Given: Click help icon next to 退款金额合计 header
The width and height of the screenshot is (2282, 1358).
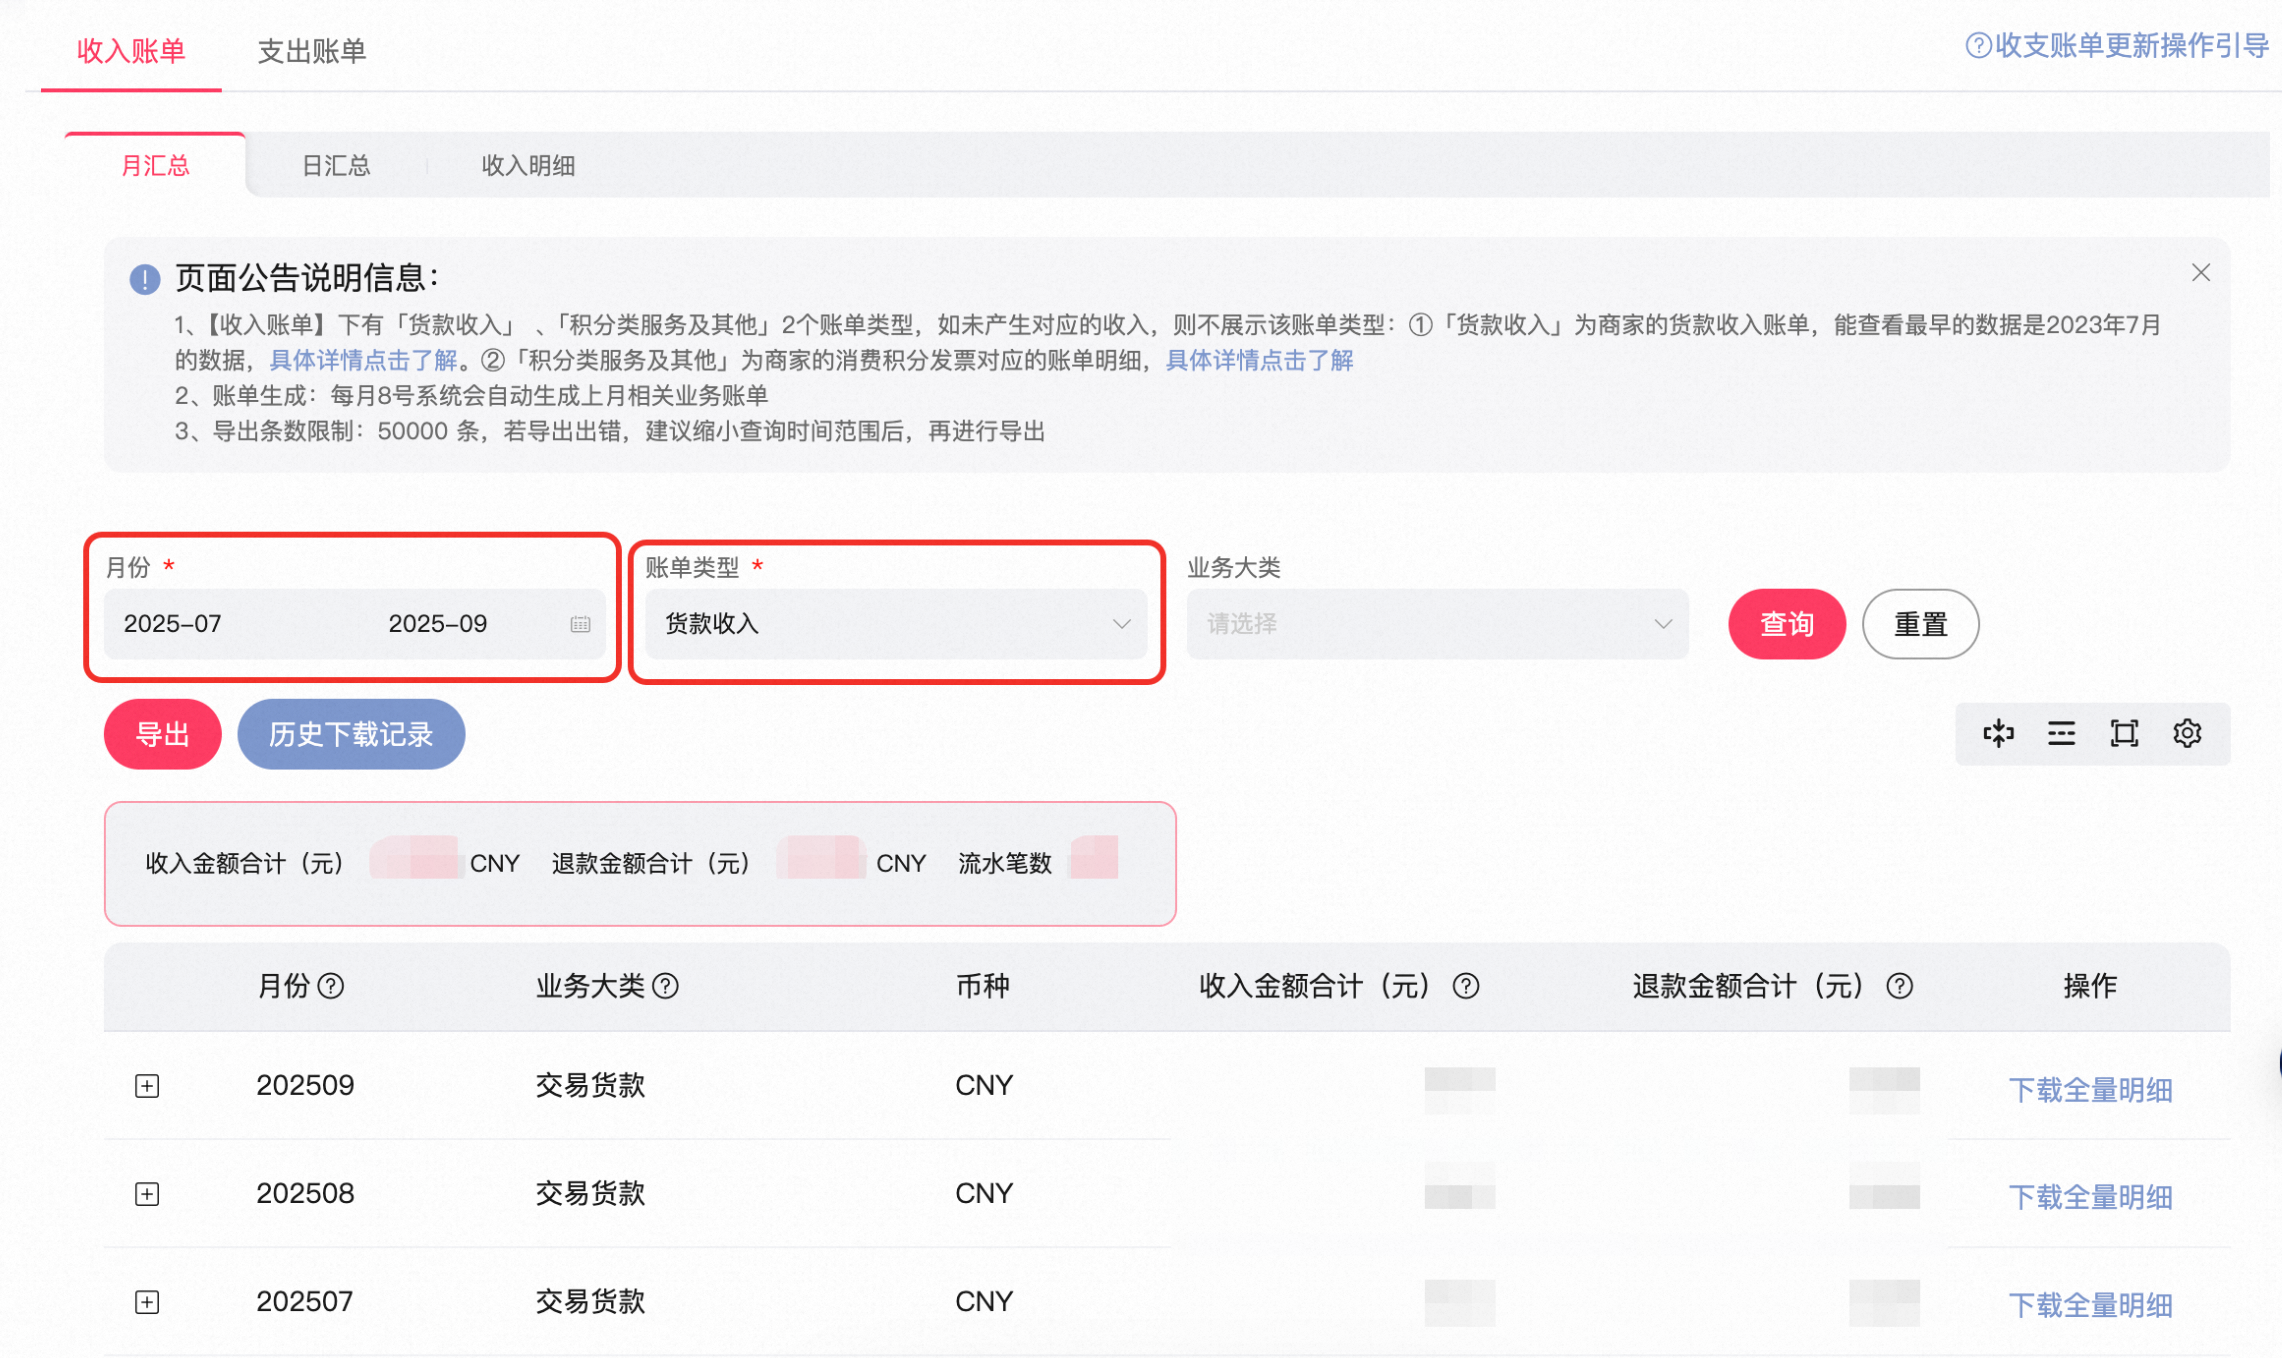Looking at the screenshot, I should (1899, 986).
